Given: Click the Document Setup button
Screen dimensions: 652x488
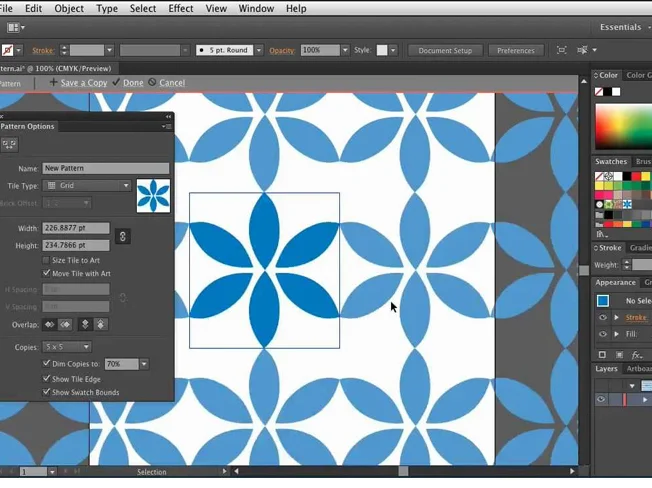Looking at the screenshot, I should point(445,50).
